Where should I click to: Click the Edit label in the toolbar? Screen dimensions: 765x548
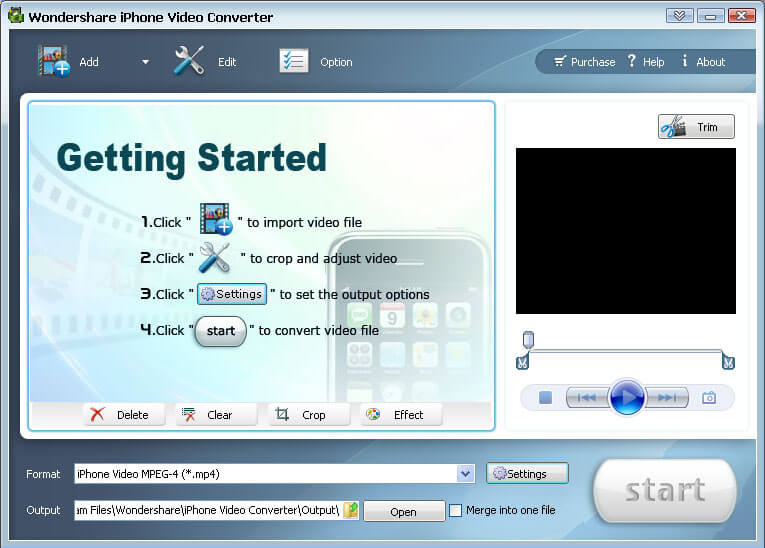pos(227,62)
